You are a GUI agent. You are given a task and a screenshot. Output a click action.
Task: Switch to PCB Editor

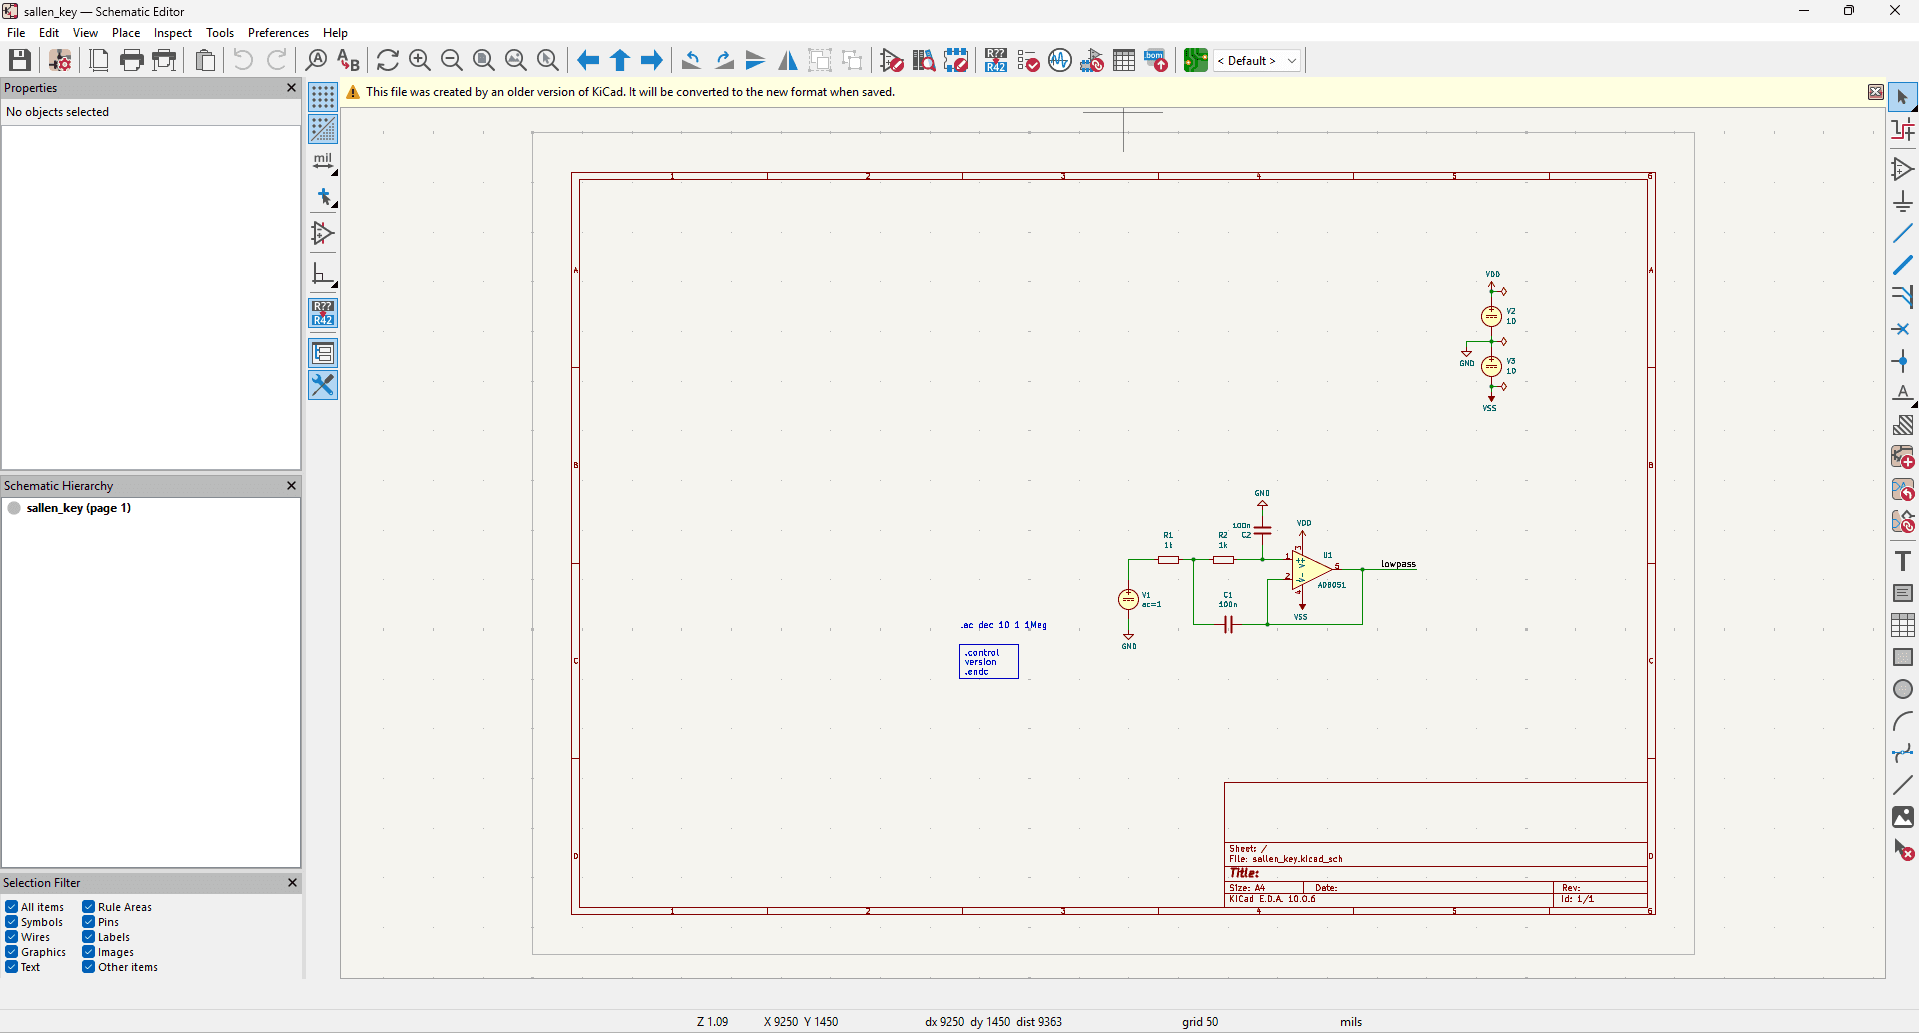point(1196,60)
